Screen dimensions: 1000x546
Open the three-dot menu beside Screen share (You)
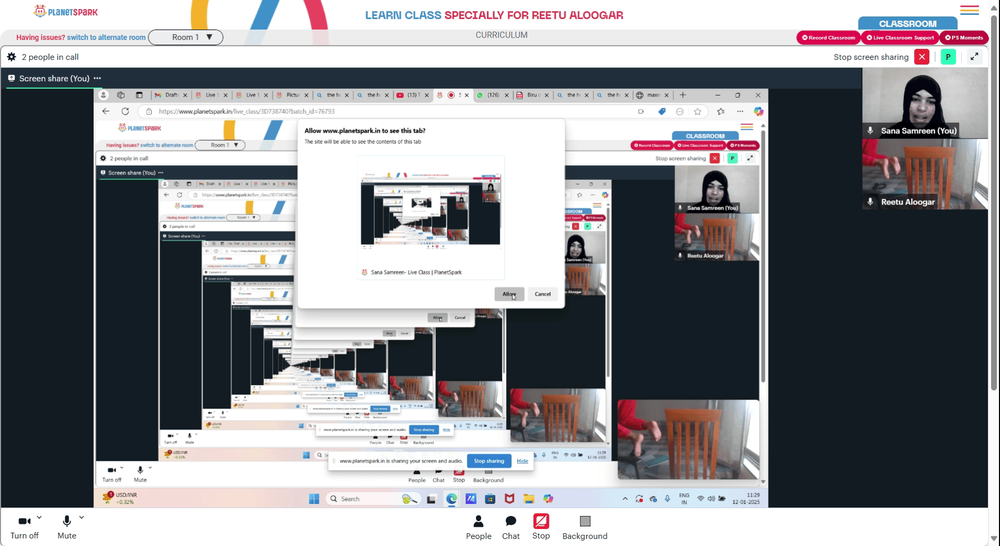tap(97, 78)
